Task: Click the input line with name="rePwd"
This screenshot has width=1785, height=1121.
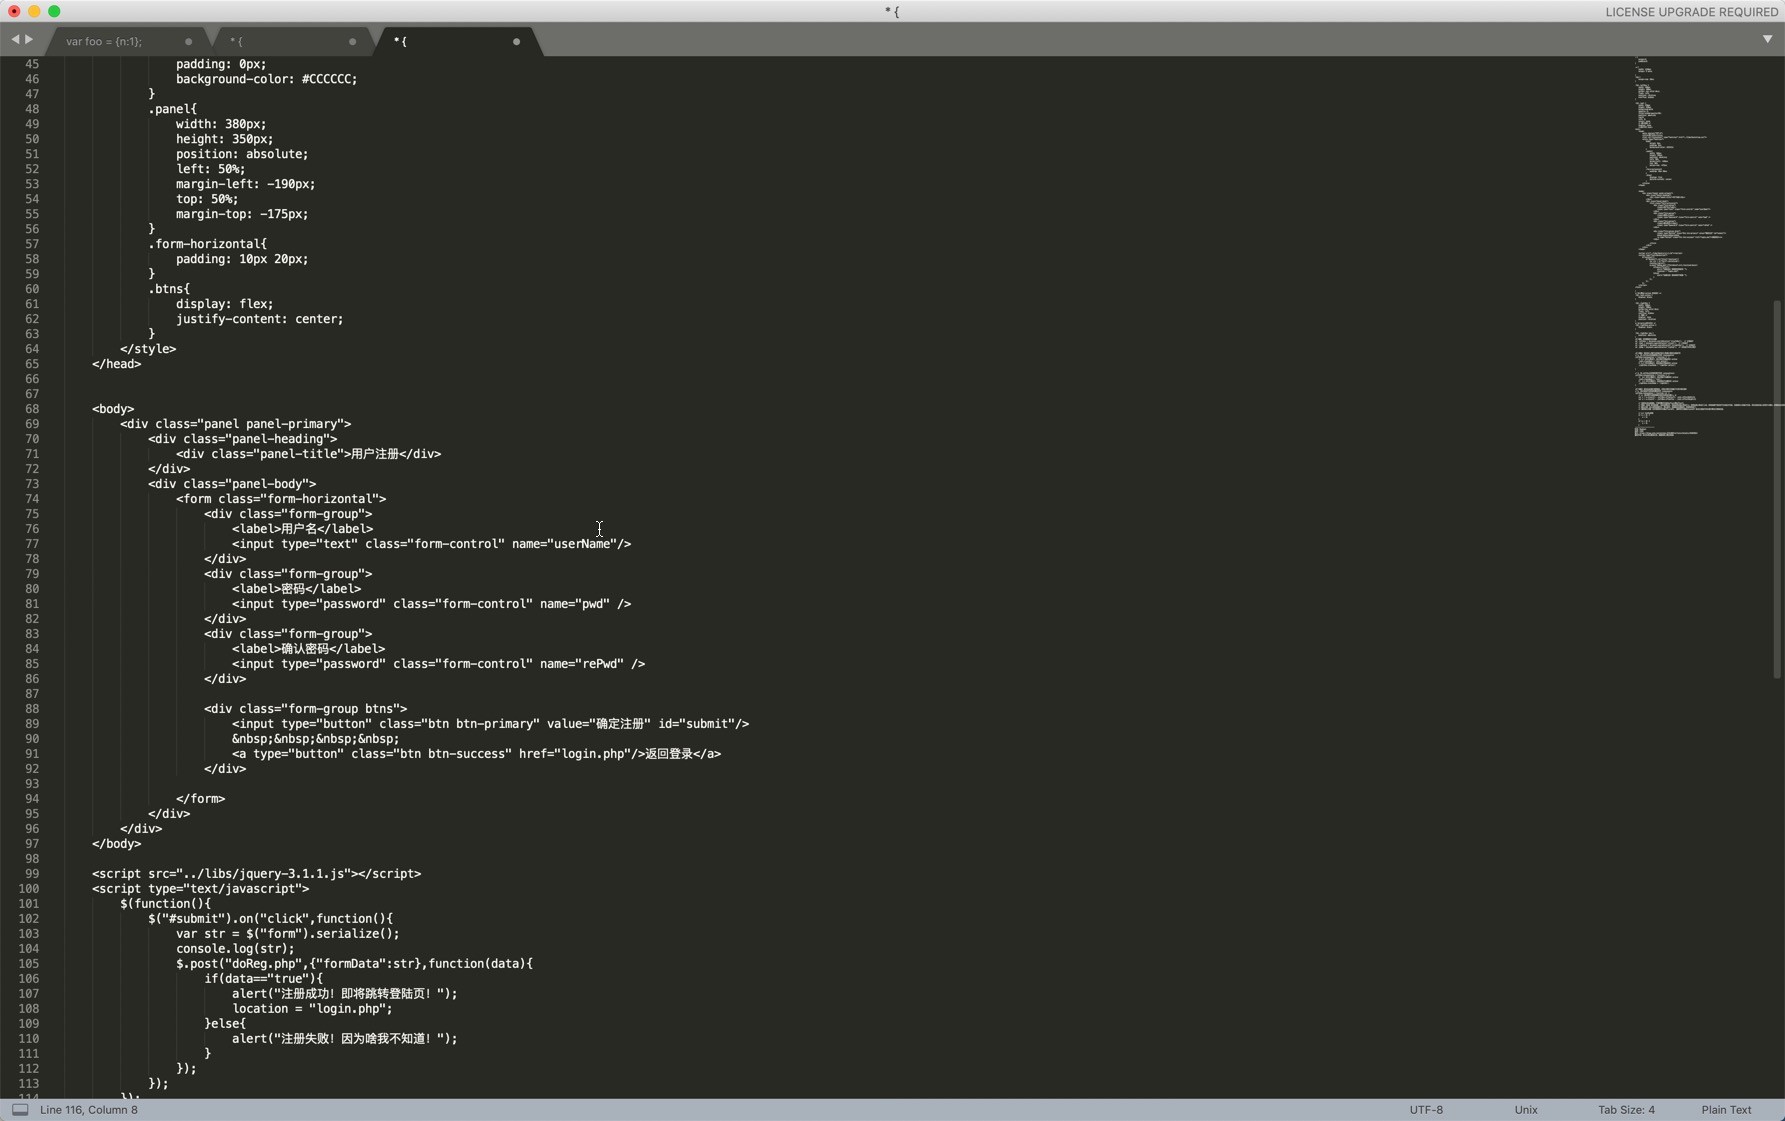Action: [438, 664]
